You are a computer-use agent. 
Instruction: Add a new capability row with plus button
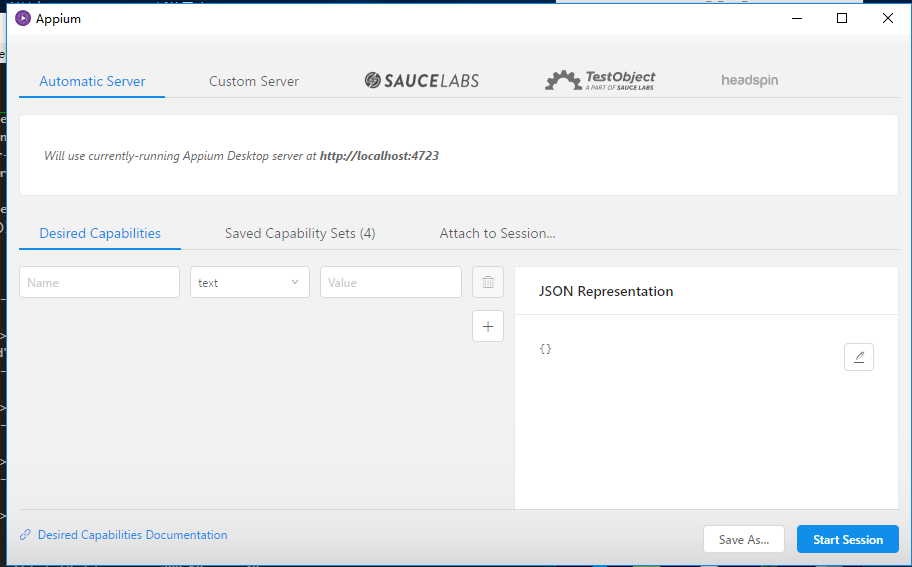coord(487,326)
